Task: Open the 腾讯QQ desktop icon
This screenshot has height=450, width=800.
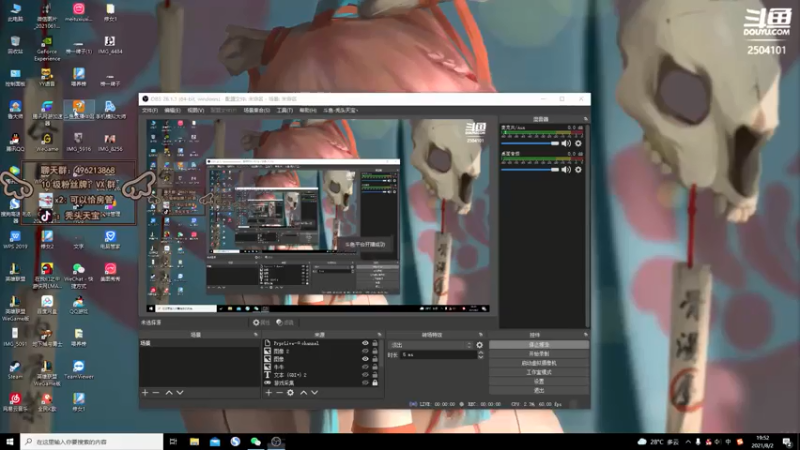Action: 15,142
